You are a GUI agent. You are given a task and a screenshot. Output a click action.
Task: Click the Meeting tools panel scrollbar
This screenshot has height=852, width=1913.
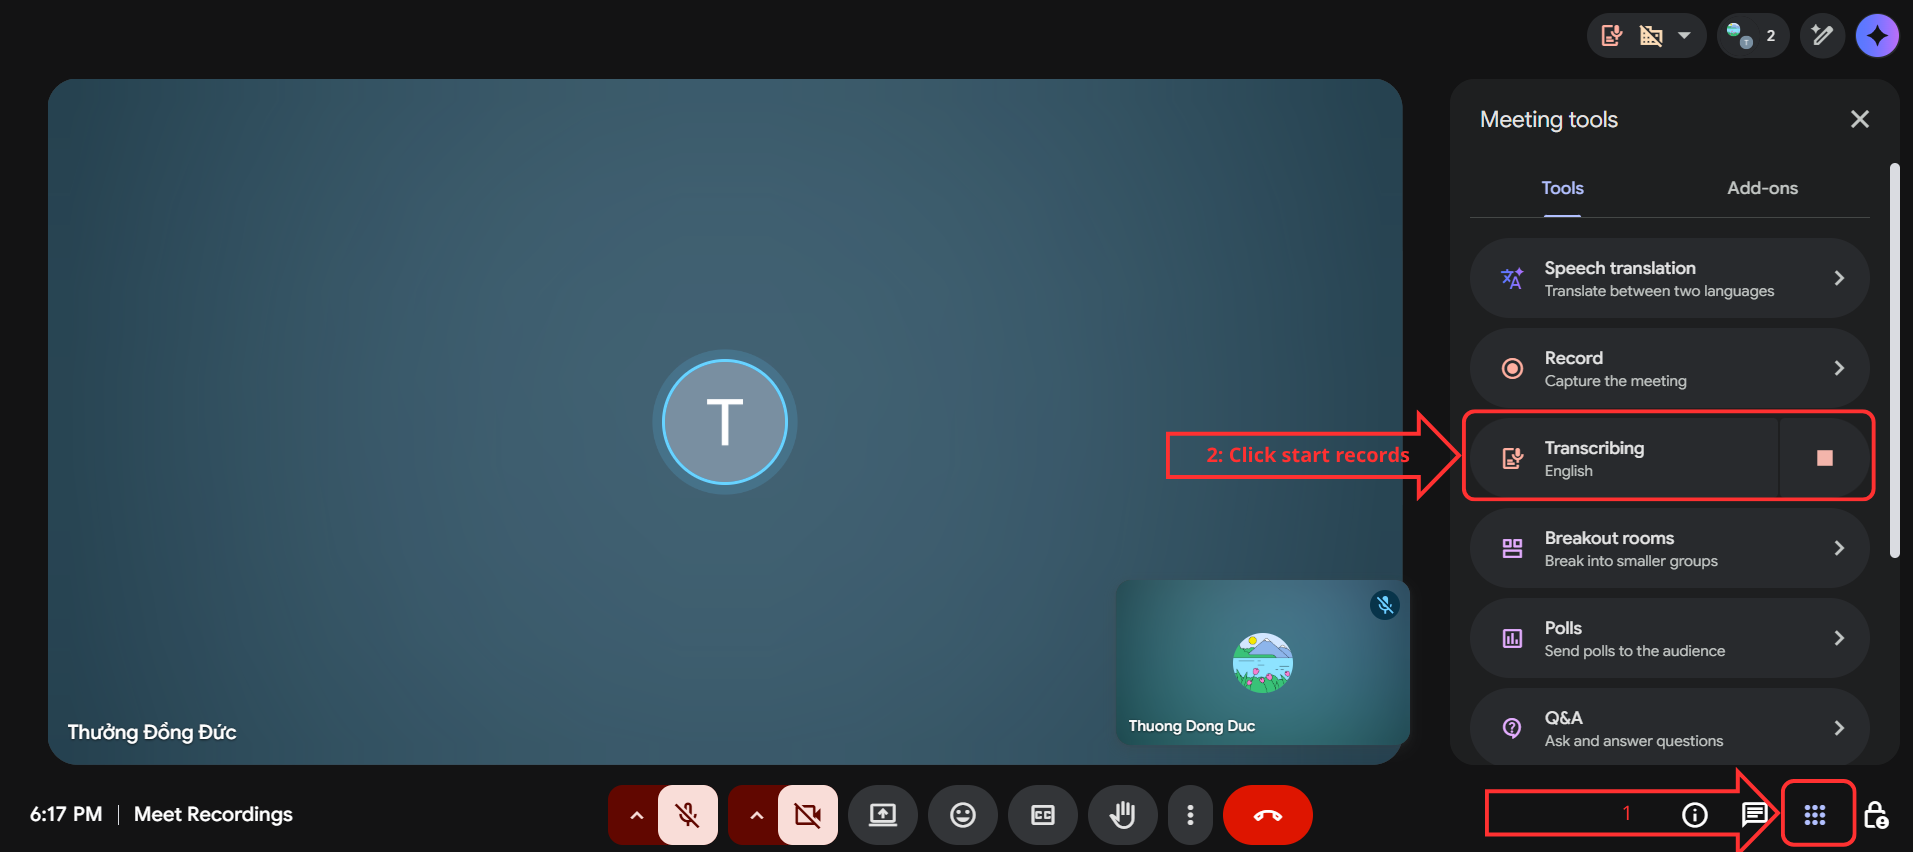pos(1894,360)
